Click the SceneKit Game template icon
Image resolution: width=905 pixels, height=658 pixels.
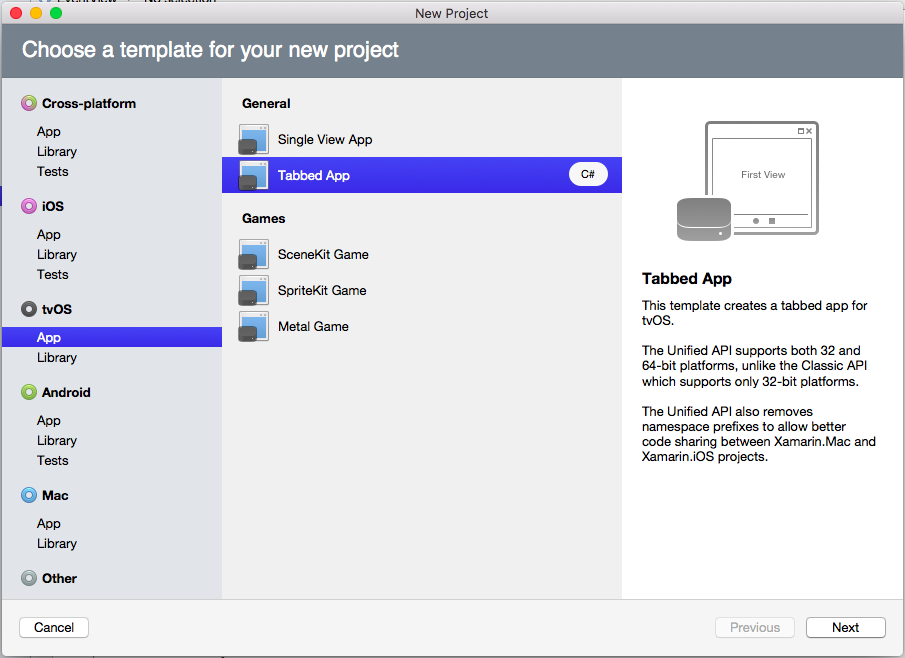click(x=253, y=254)
